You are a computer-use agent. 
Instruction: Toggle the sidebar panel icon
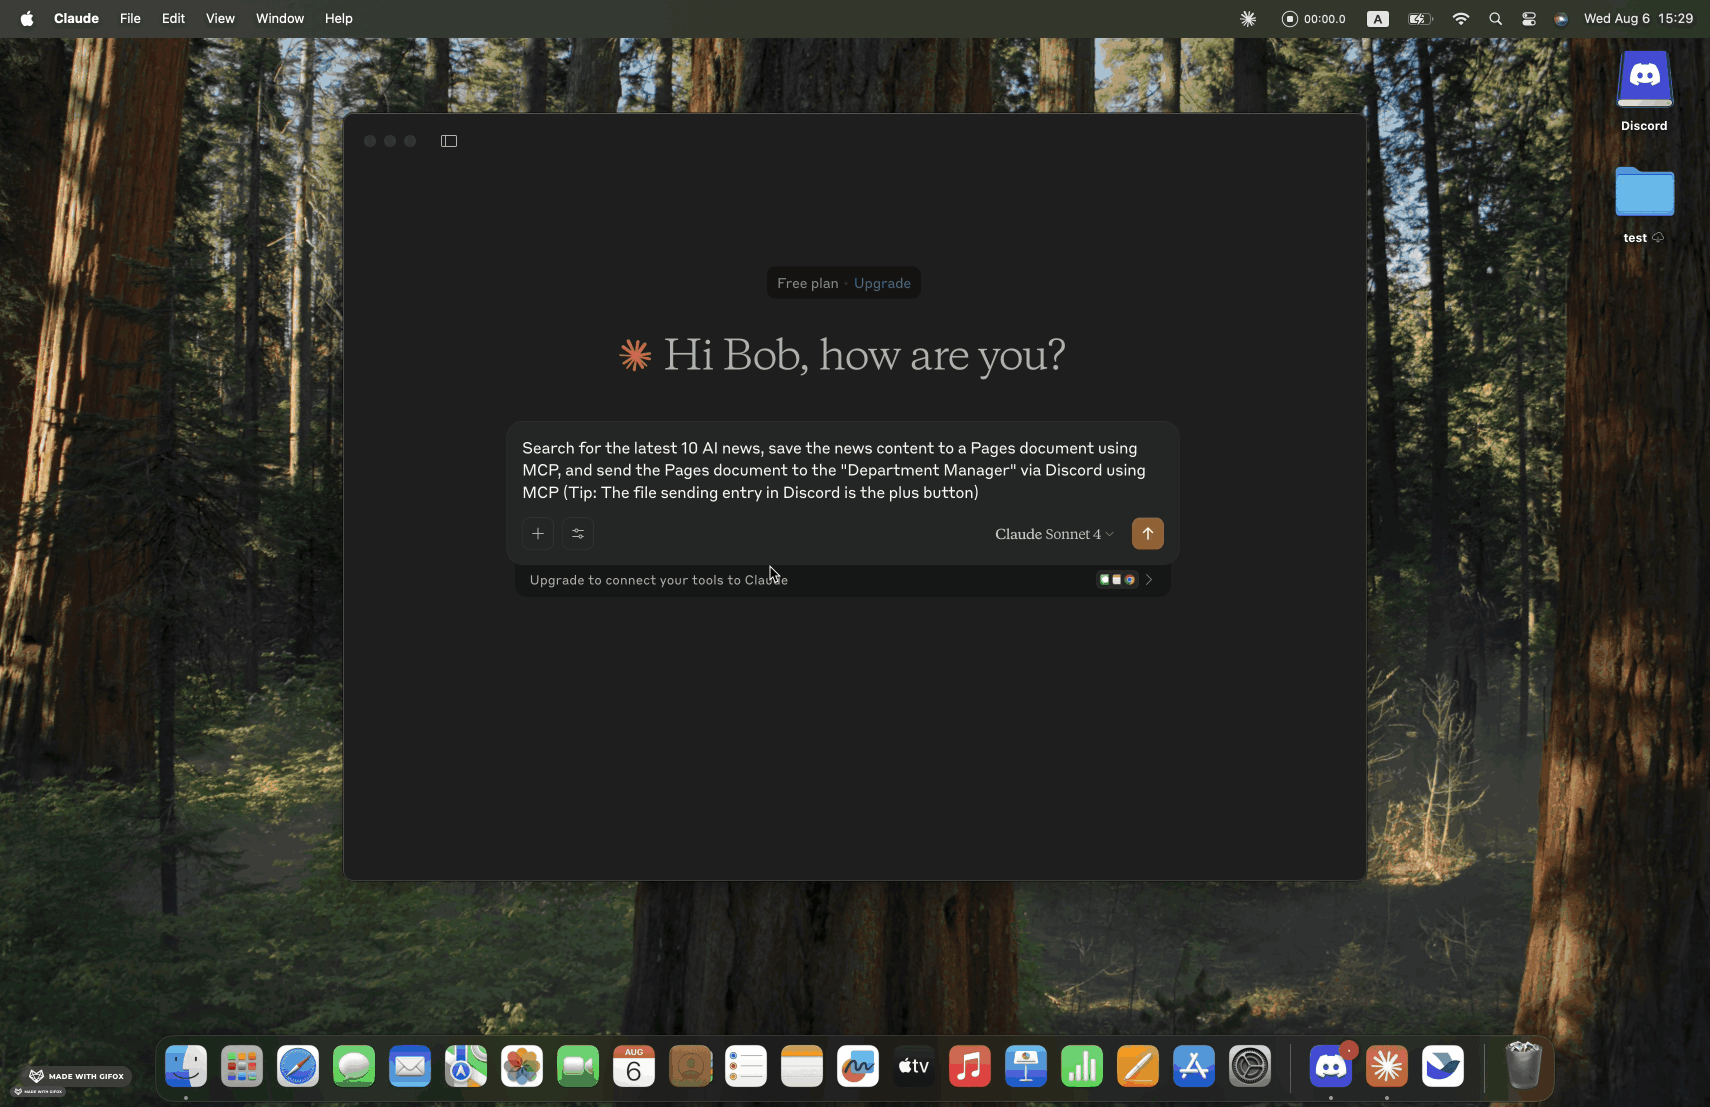(449, 141)
